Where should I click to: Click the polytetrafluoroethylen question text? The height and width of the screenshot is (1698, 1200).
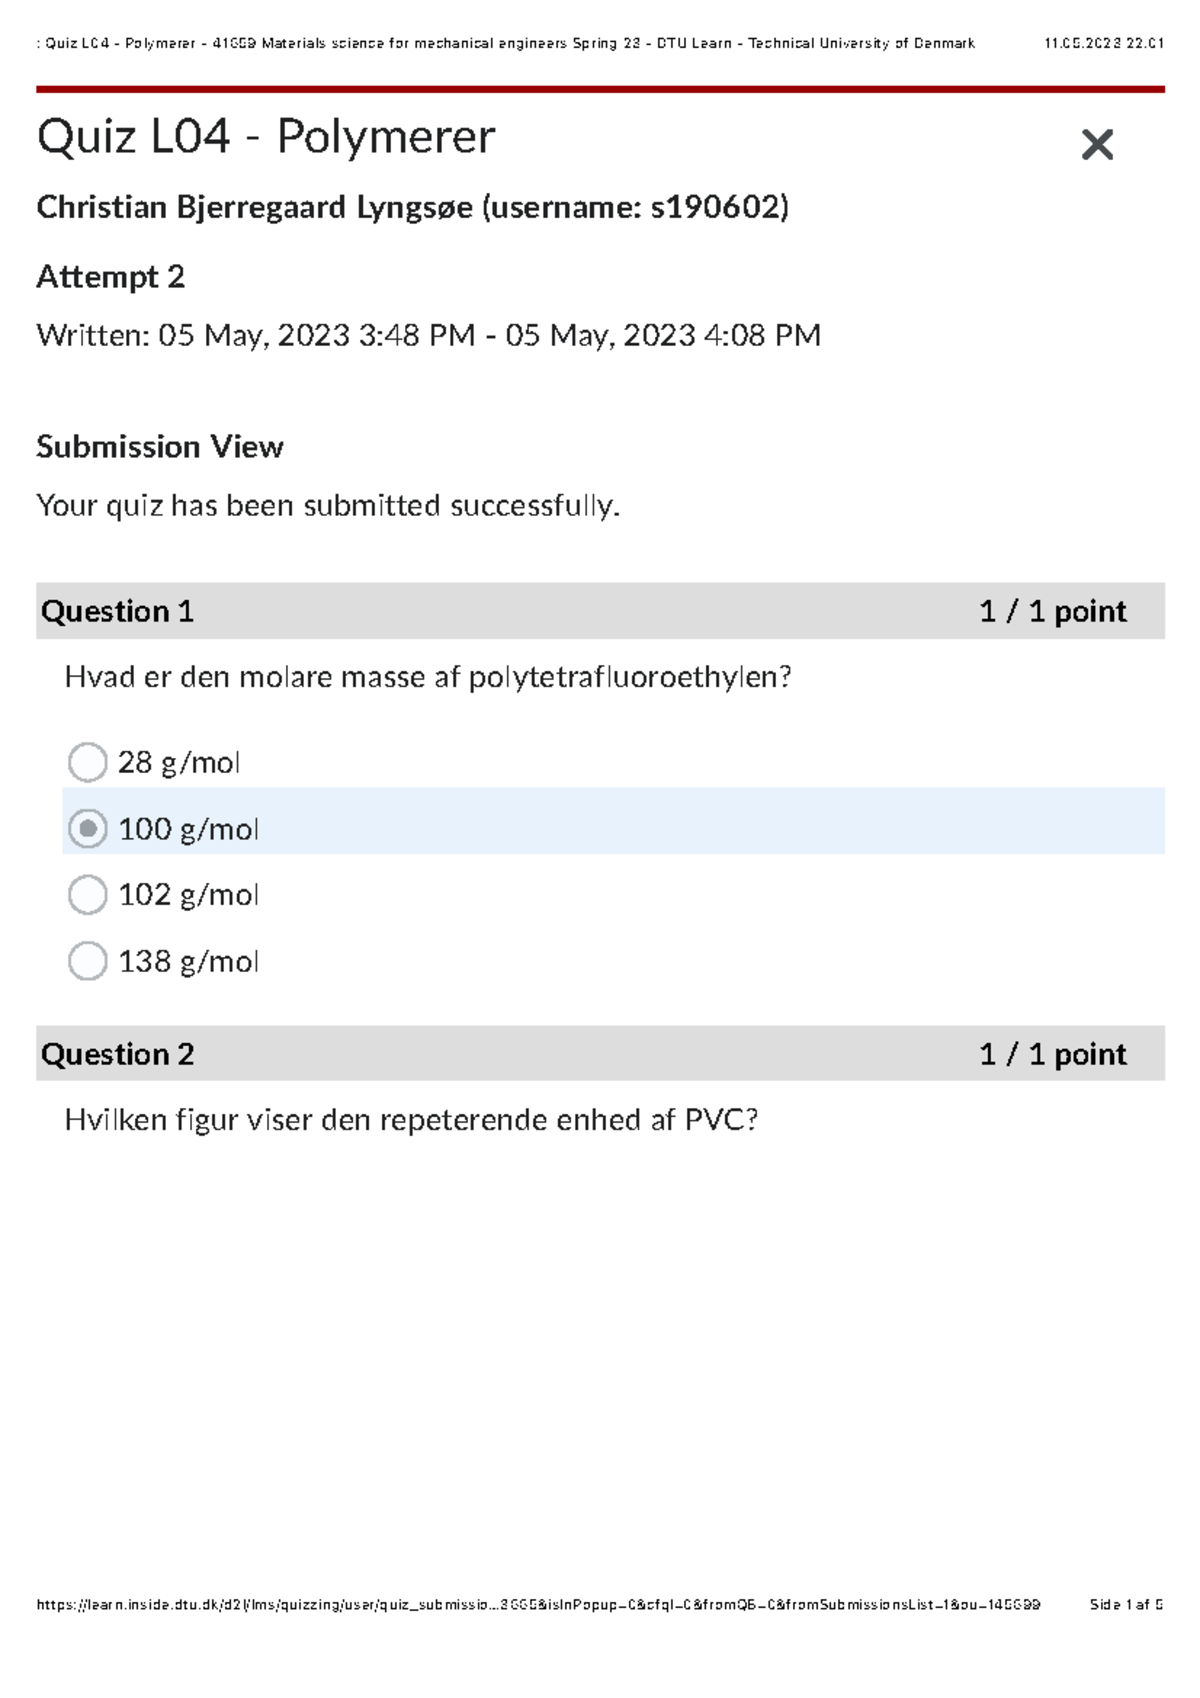coord(428,678)
